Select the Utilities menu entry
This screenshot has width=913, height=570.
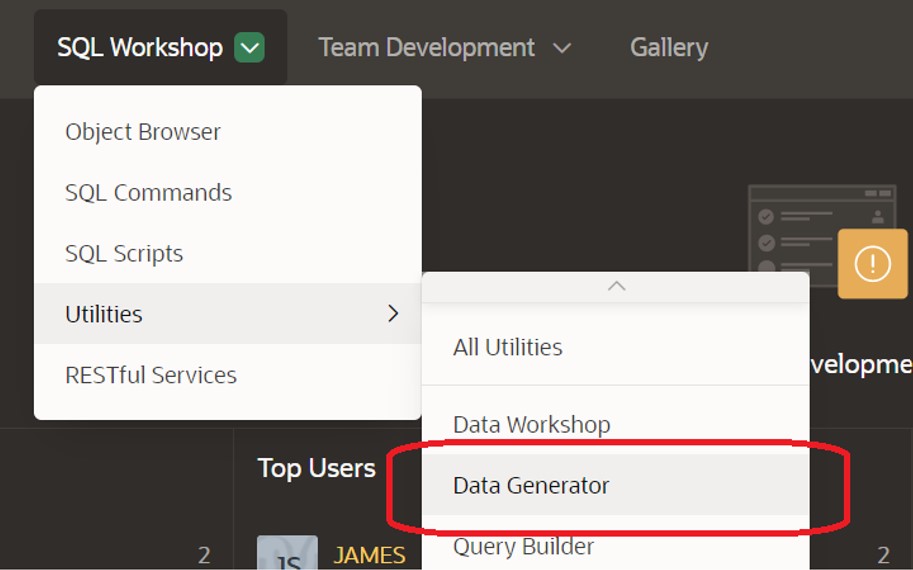click(104, 314)
